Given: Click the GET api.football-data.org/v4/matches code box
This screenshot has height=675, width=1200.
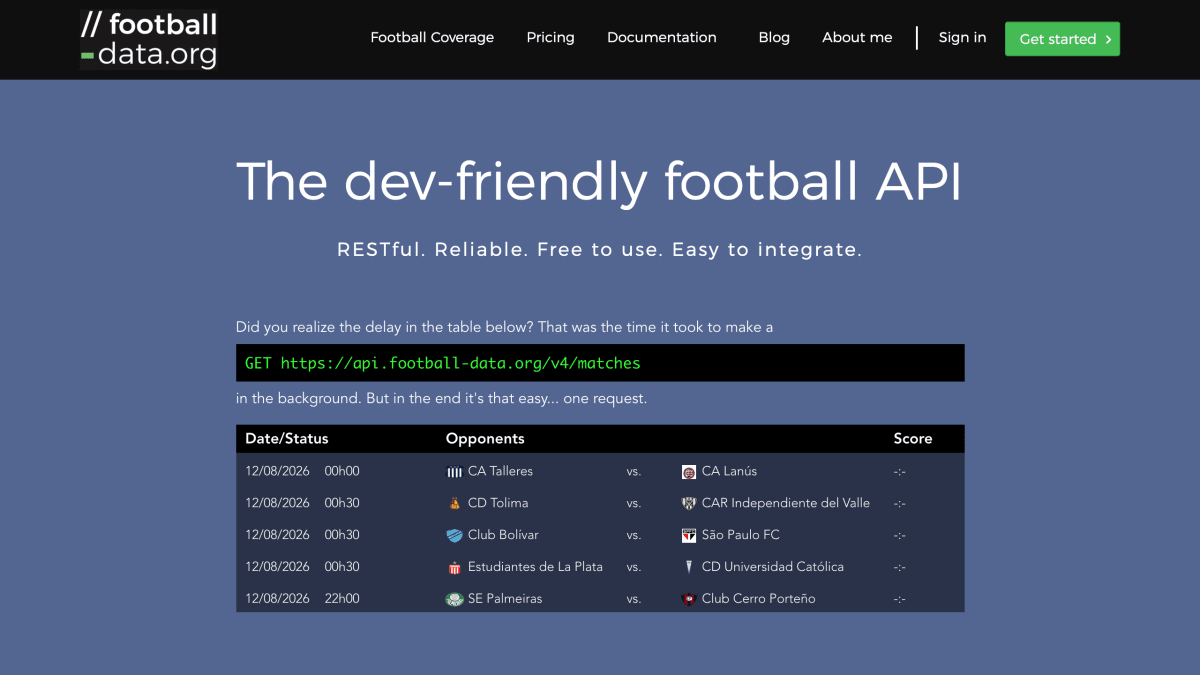Looking at the screenshot, I should tap(600, 363).
